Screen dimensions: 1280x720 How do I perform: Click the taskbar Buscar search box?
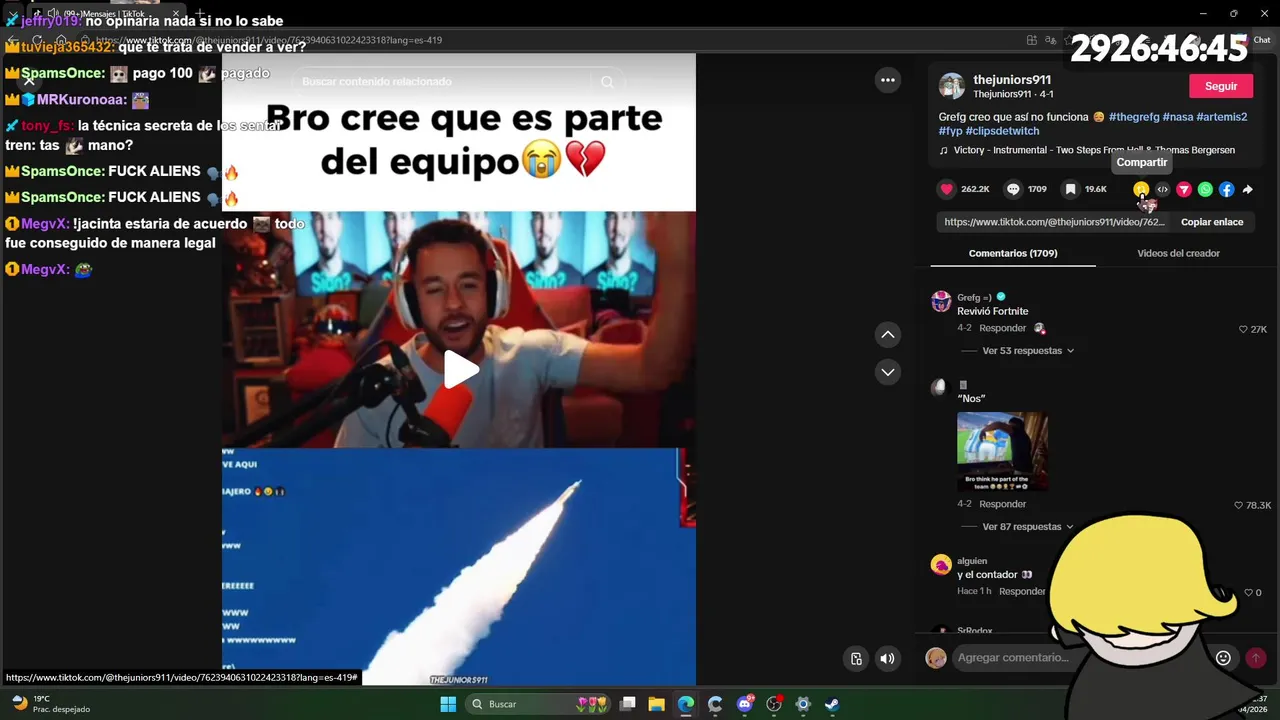tap(538, 704)
